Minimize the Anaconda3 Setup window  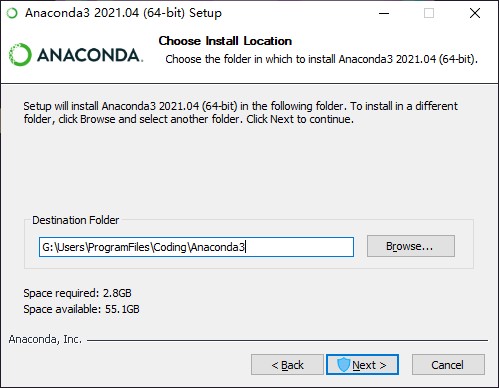click(x=384, y=13)
